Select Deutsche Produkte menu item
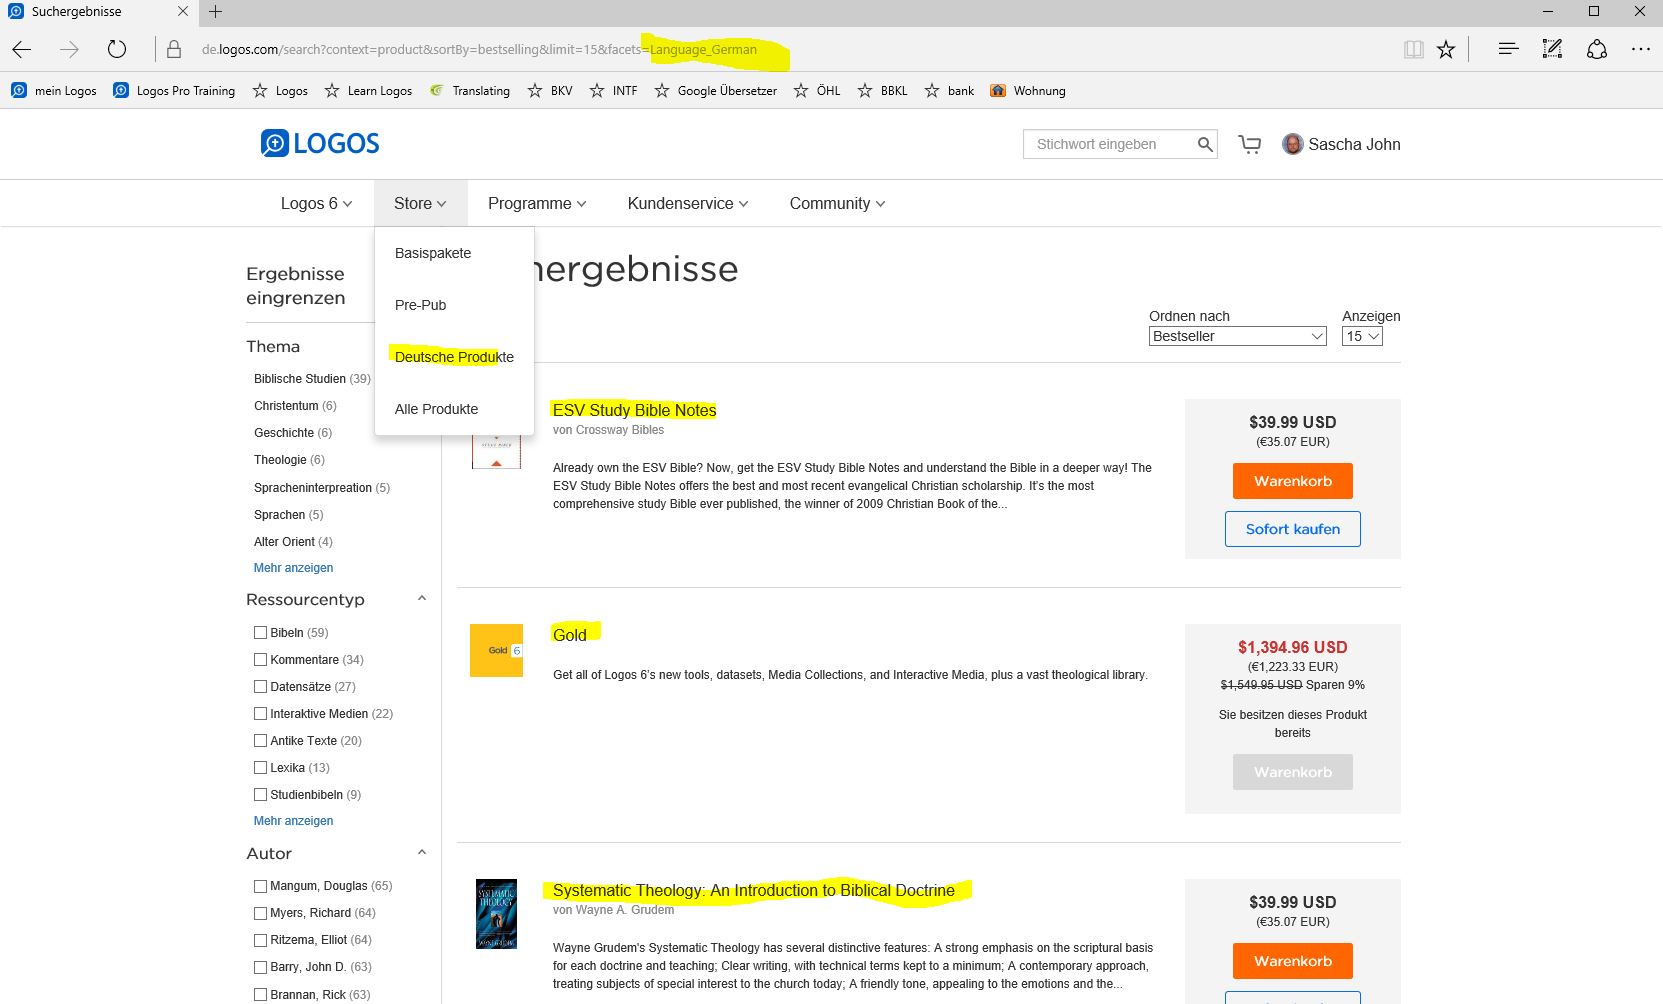The image size is (1663, 1004). pos(454,357)
